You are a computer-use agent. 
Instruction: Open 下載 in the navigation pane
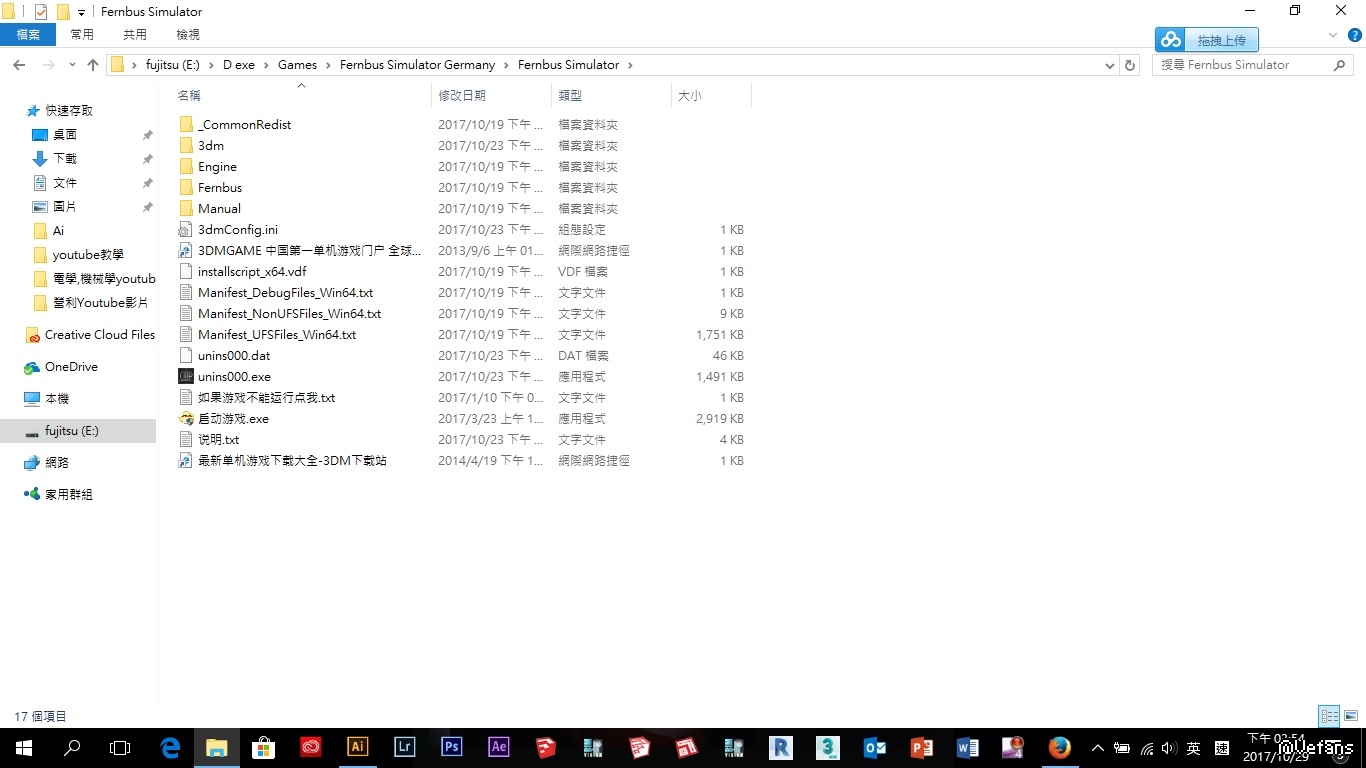(x=65, y=159)
